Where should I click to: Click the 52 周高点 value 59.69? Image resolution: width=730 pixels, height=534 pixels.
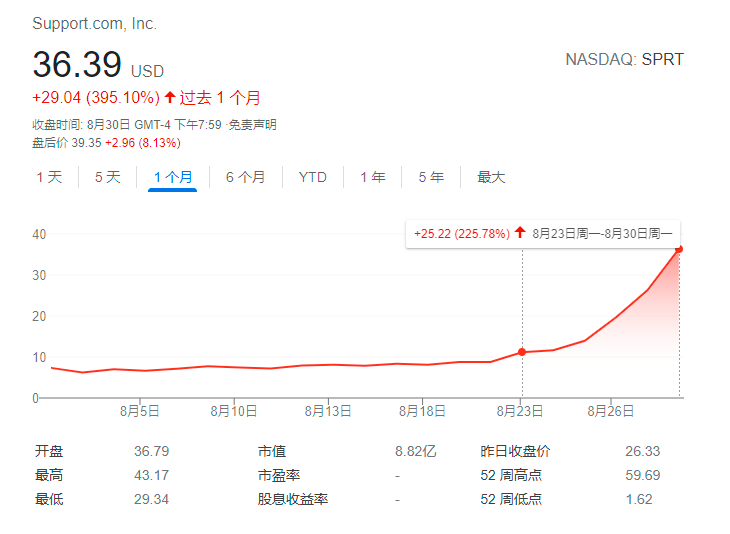point(642,475)
